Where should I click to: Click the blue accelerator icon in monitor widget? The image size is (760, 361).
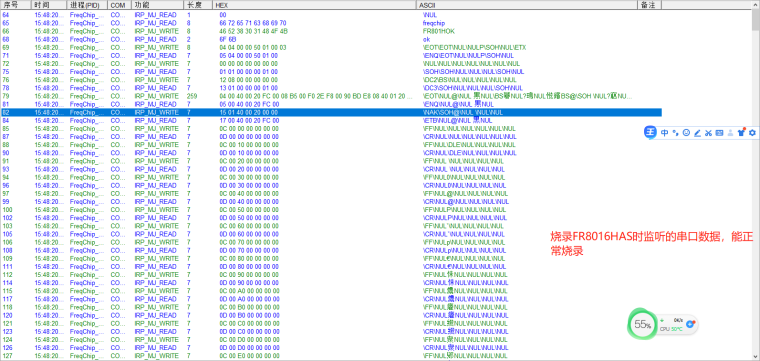pyautogui.click(x=691, y=324)
